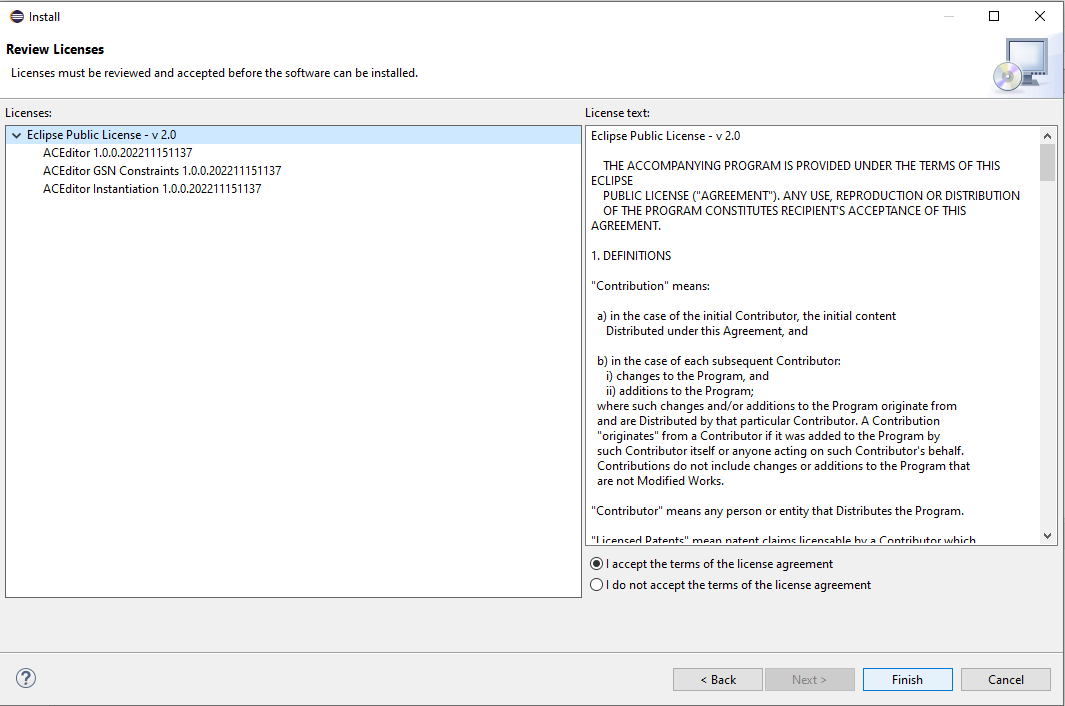
Task: Maximize the Install dialog window
Action: click(994, 16)
